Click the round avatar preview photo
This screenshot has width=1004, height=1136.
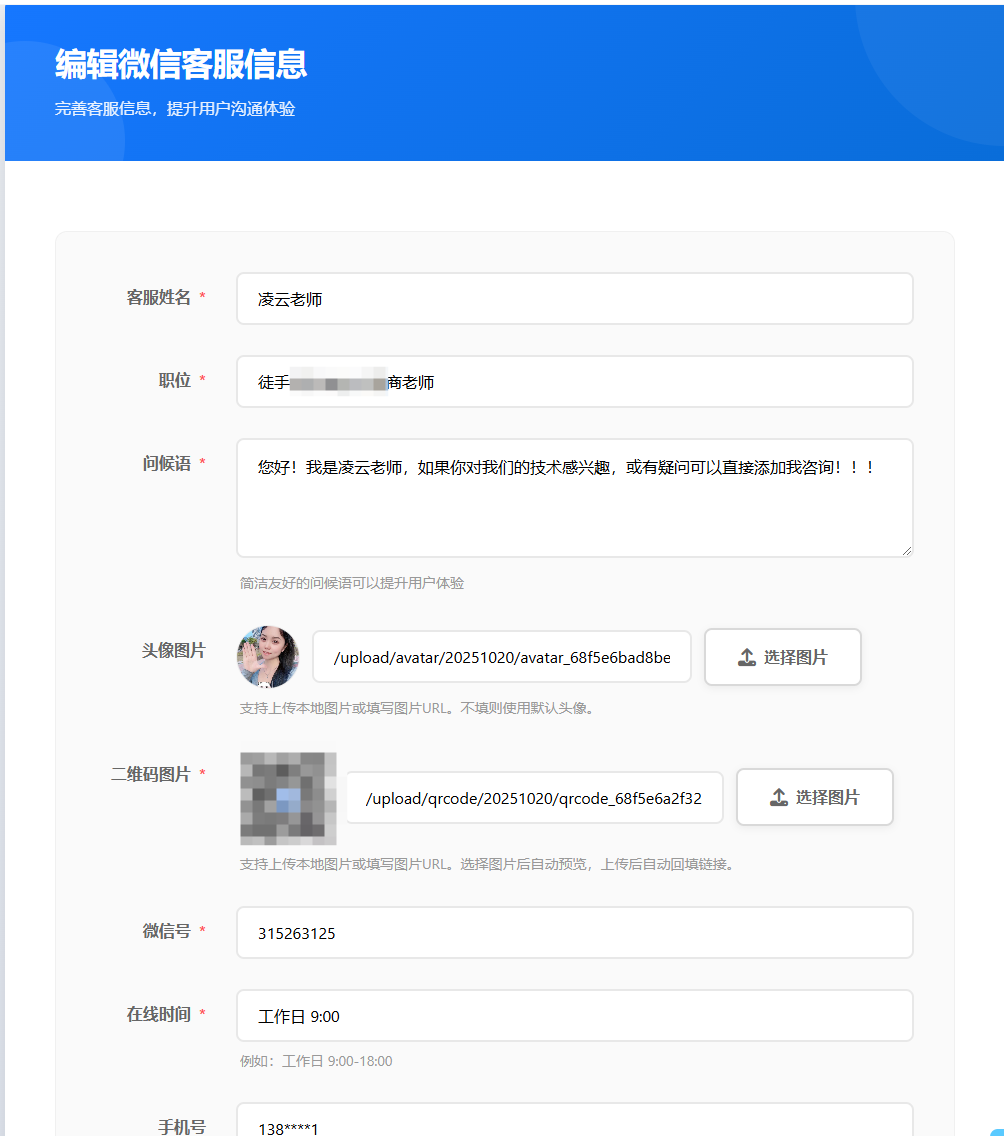pos(268,657)
